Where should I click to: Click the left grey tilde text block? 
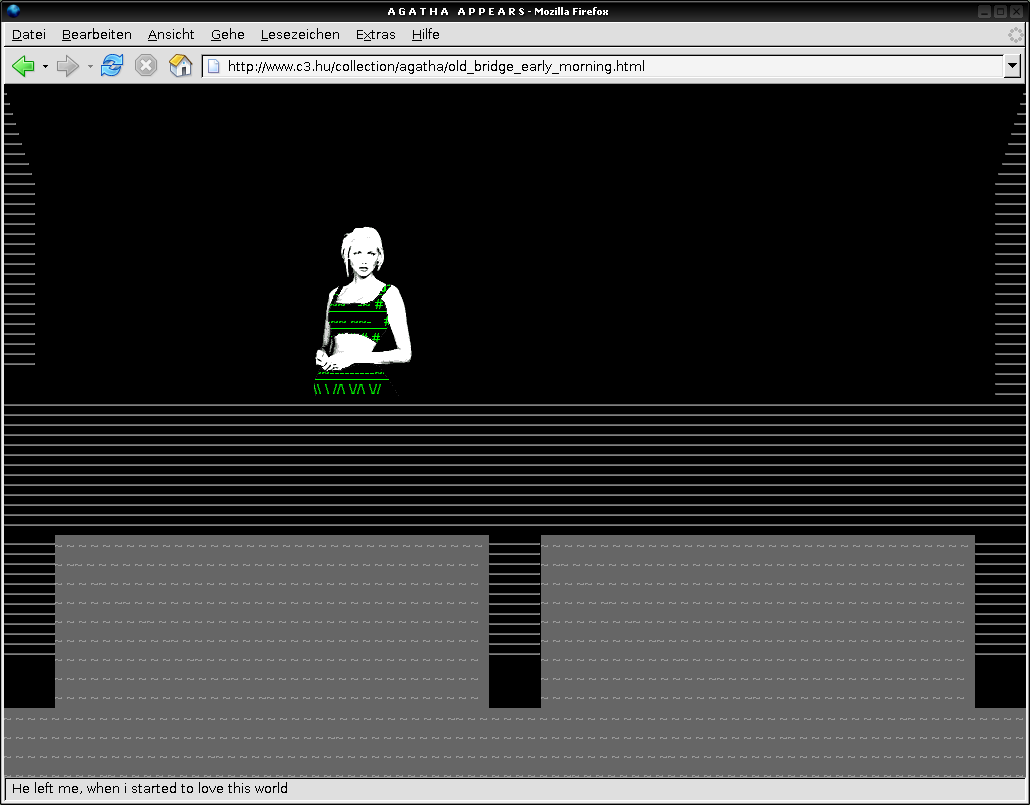pyautogui.click(x=272, y=621)
